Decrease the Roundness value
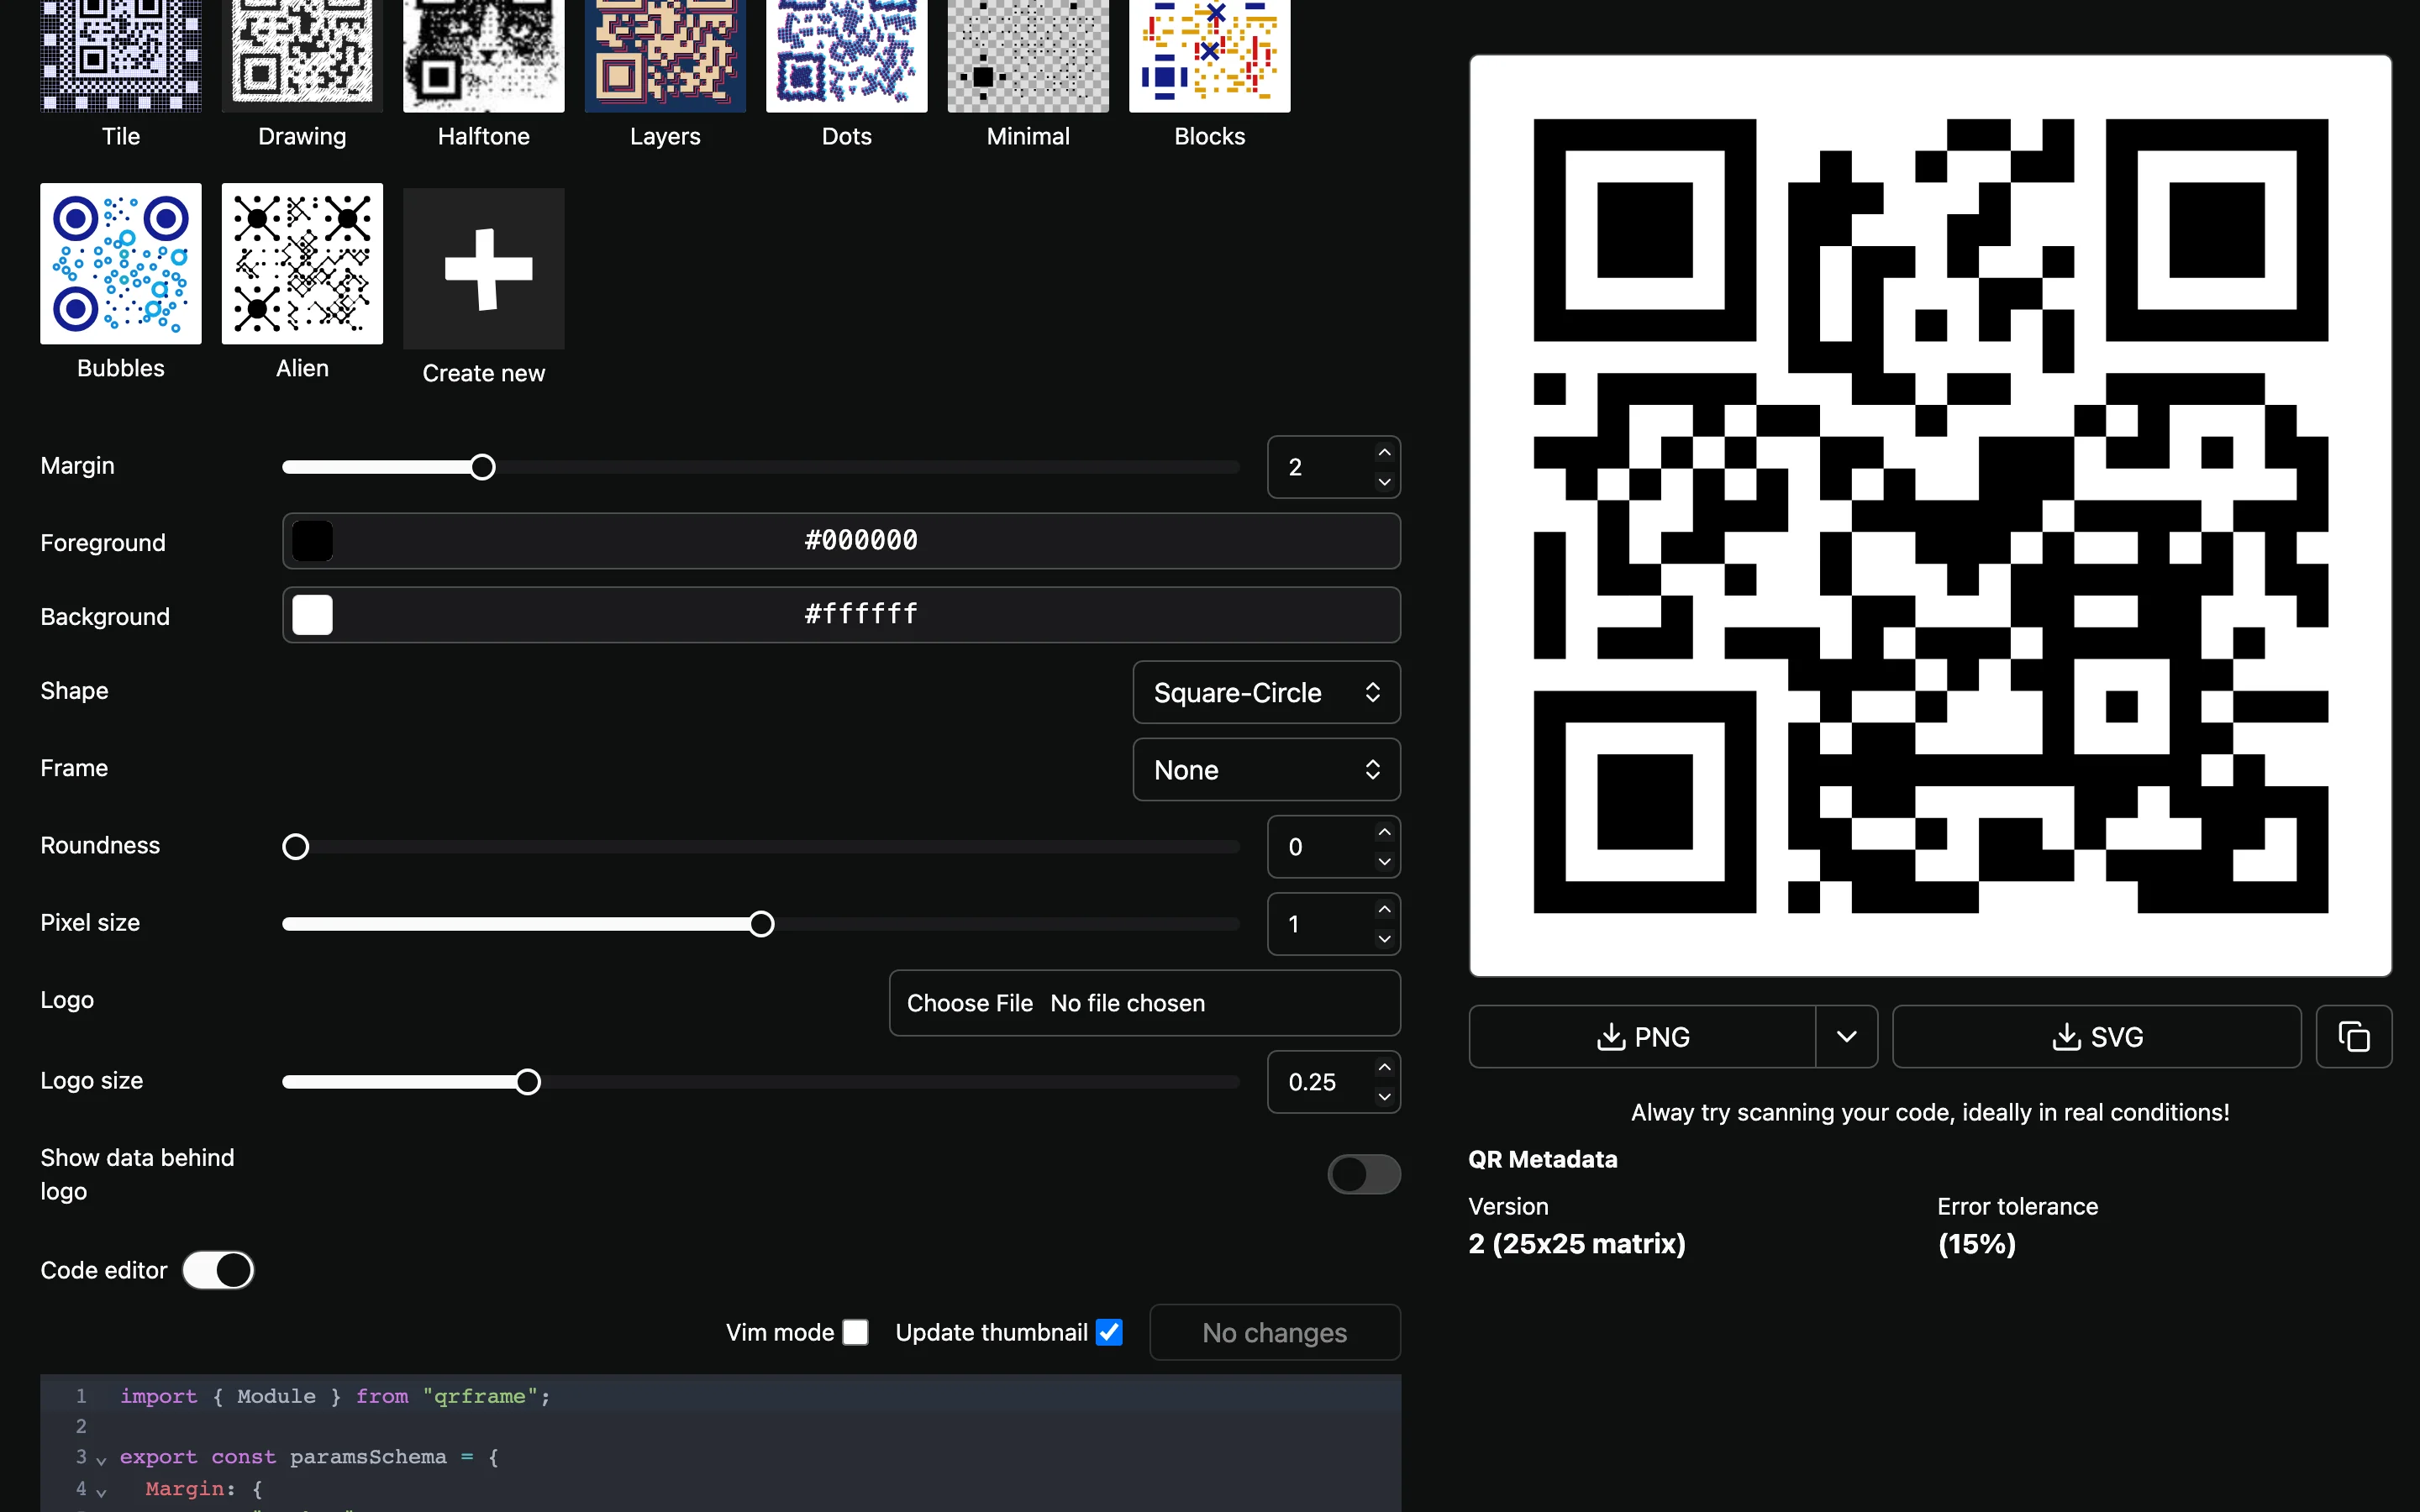 pyautogui.click(x=1384, y=862)
